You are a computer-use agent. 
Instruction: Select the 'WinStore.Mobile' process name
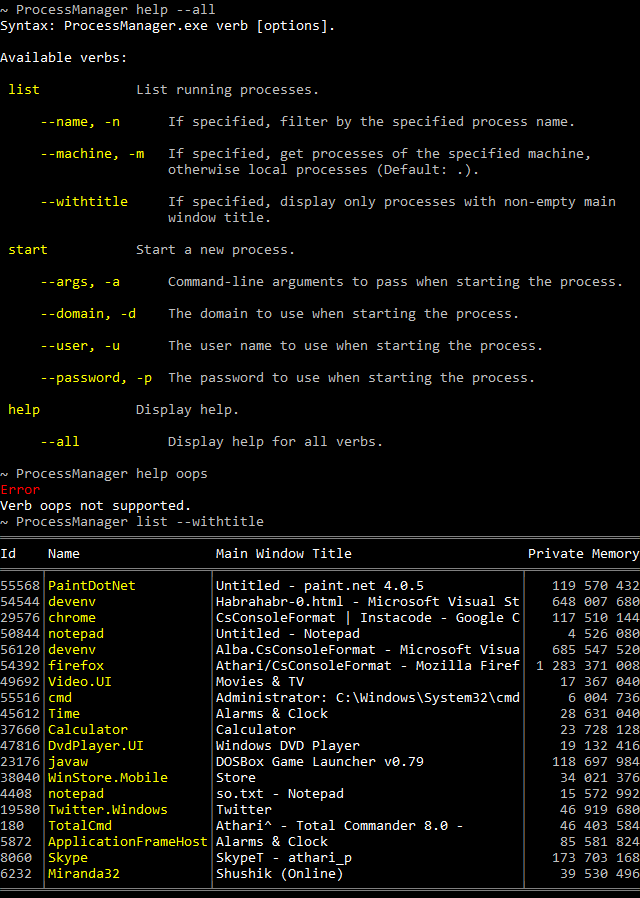[x=108, y=778]
